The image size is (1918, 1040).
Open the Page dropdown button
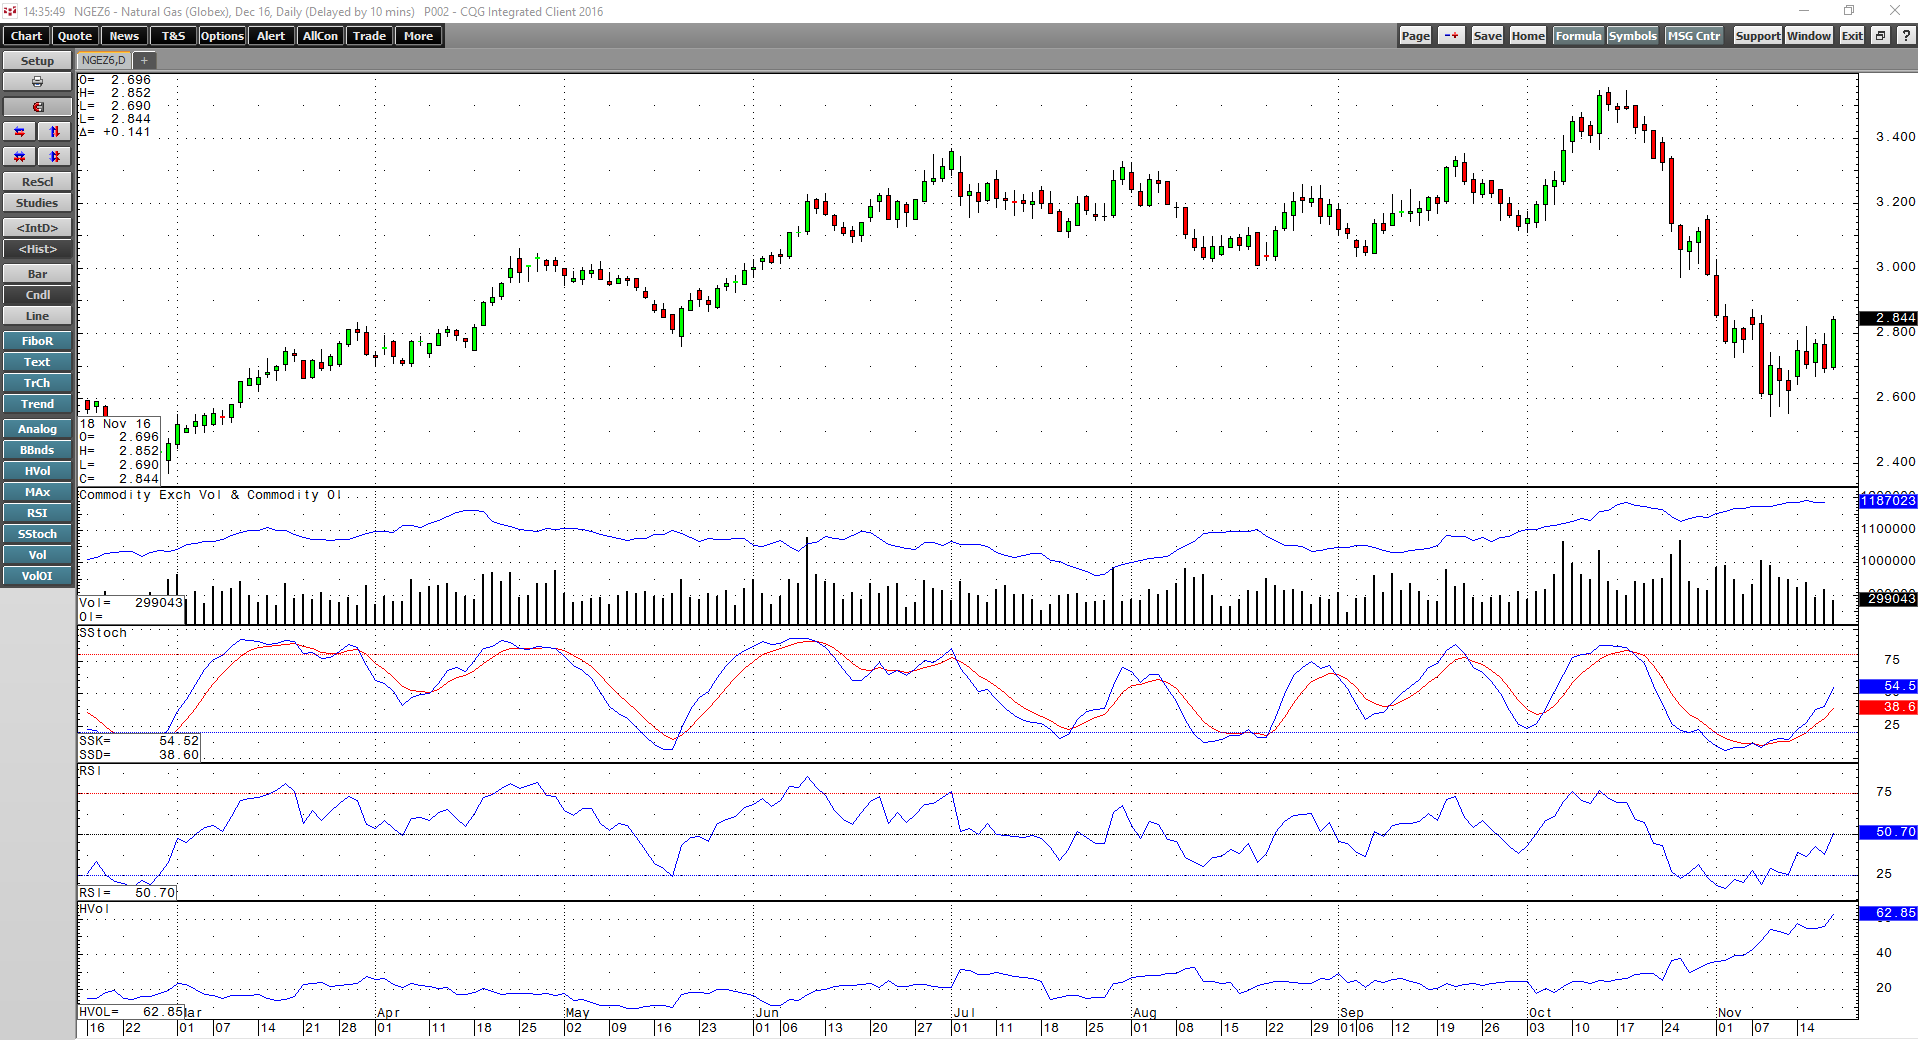1415,36
